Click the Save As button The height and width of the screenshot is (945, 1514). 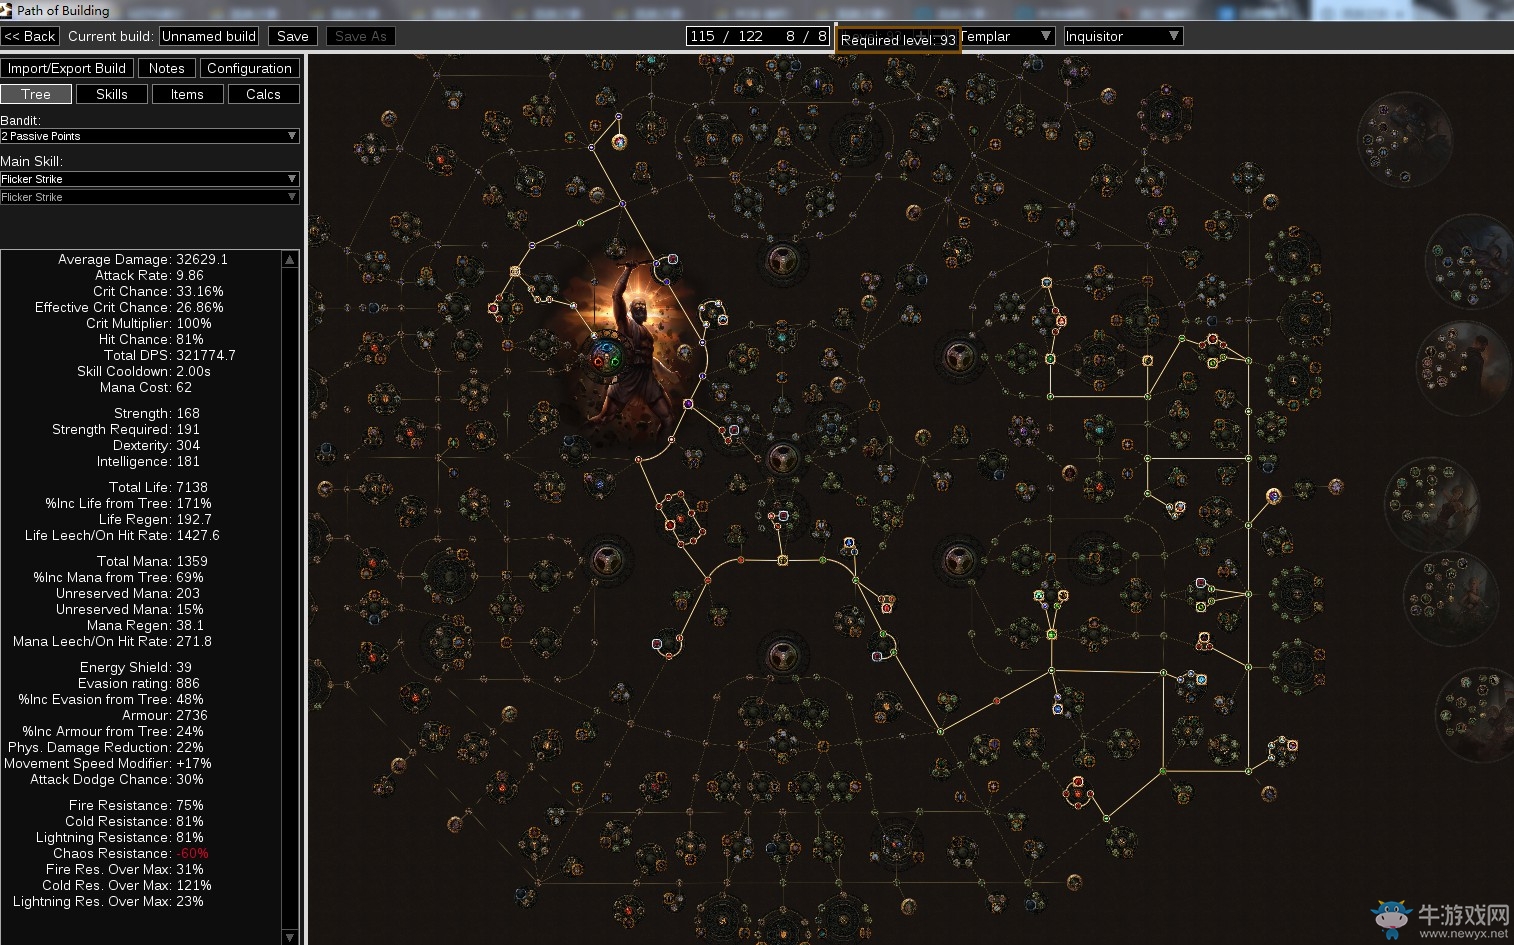[361, 36]
